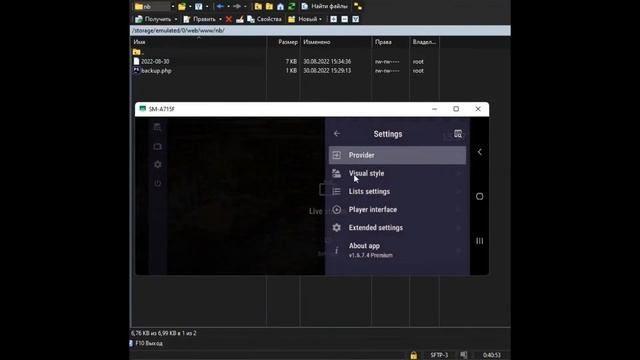Expand the Получить dropdown arrow
The height and width of the screenshot is (360, 640).
(x=176, y=19)
